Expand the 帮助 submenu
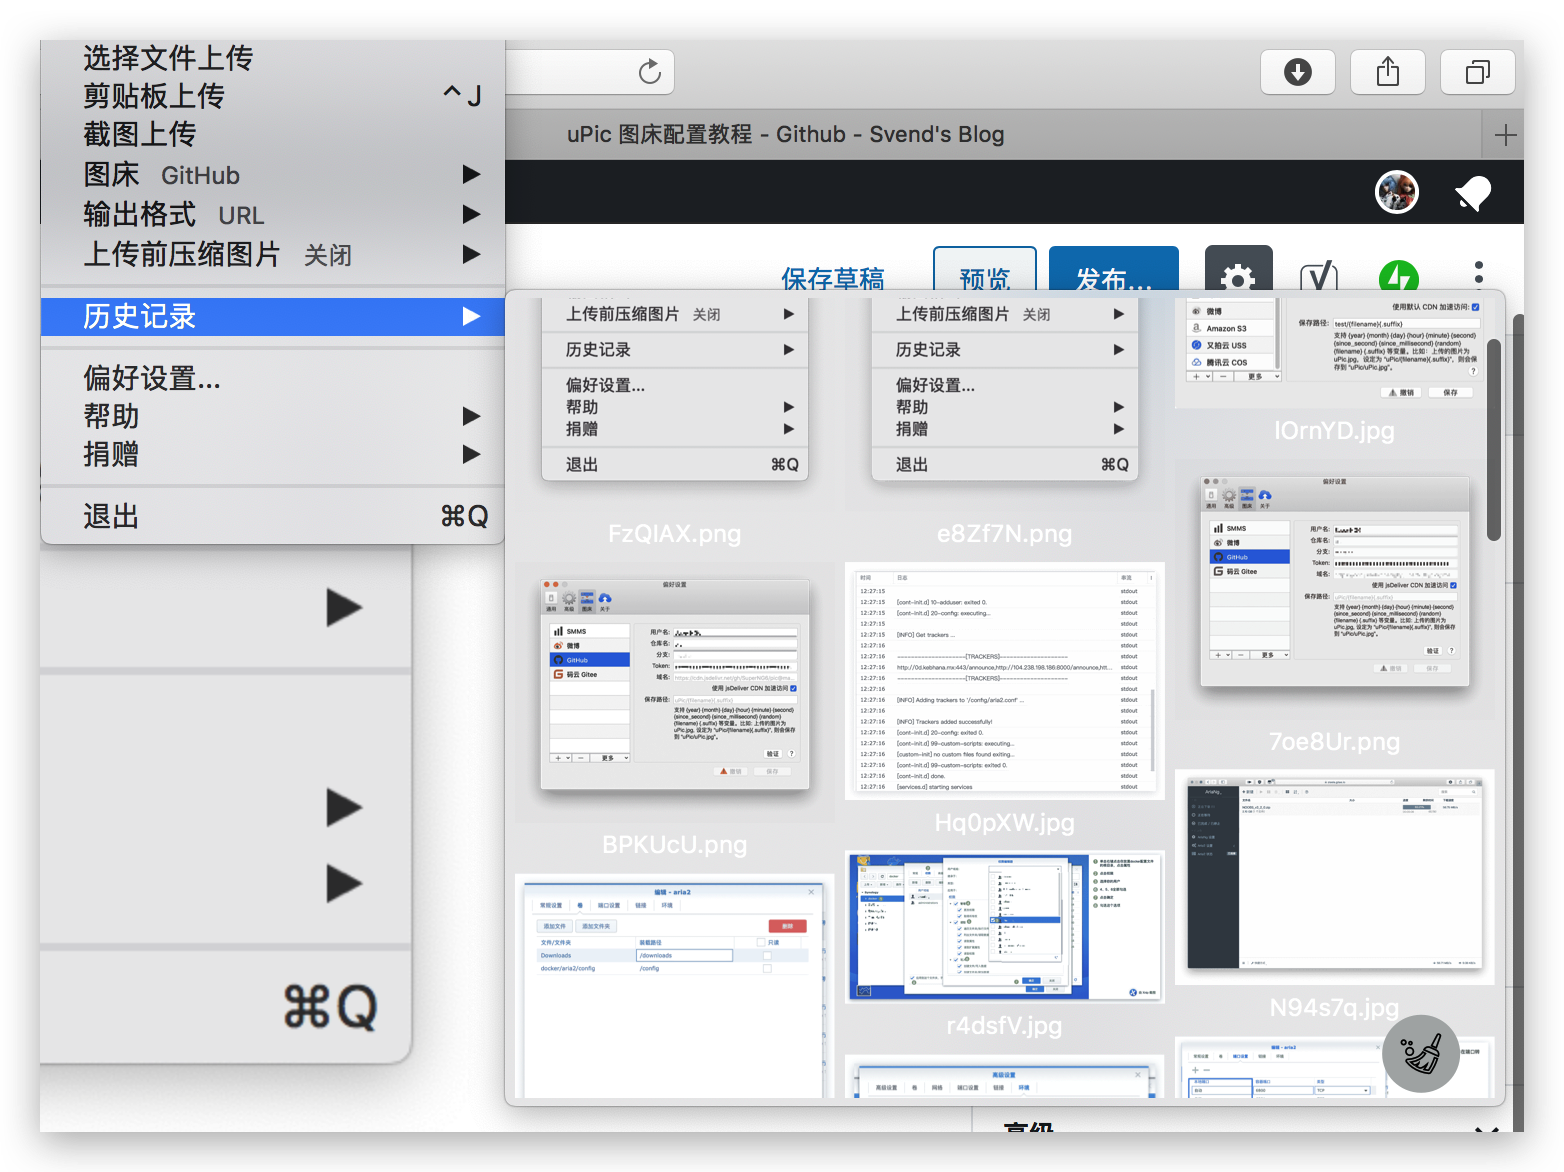This screenshot has height=1172, width=1564. pos(272,416)
